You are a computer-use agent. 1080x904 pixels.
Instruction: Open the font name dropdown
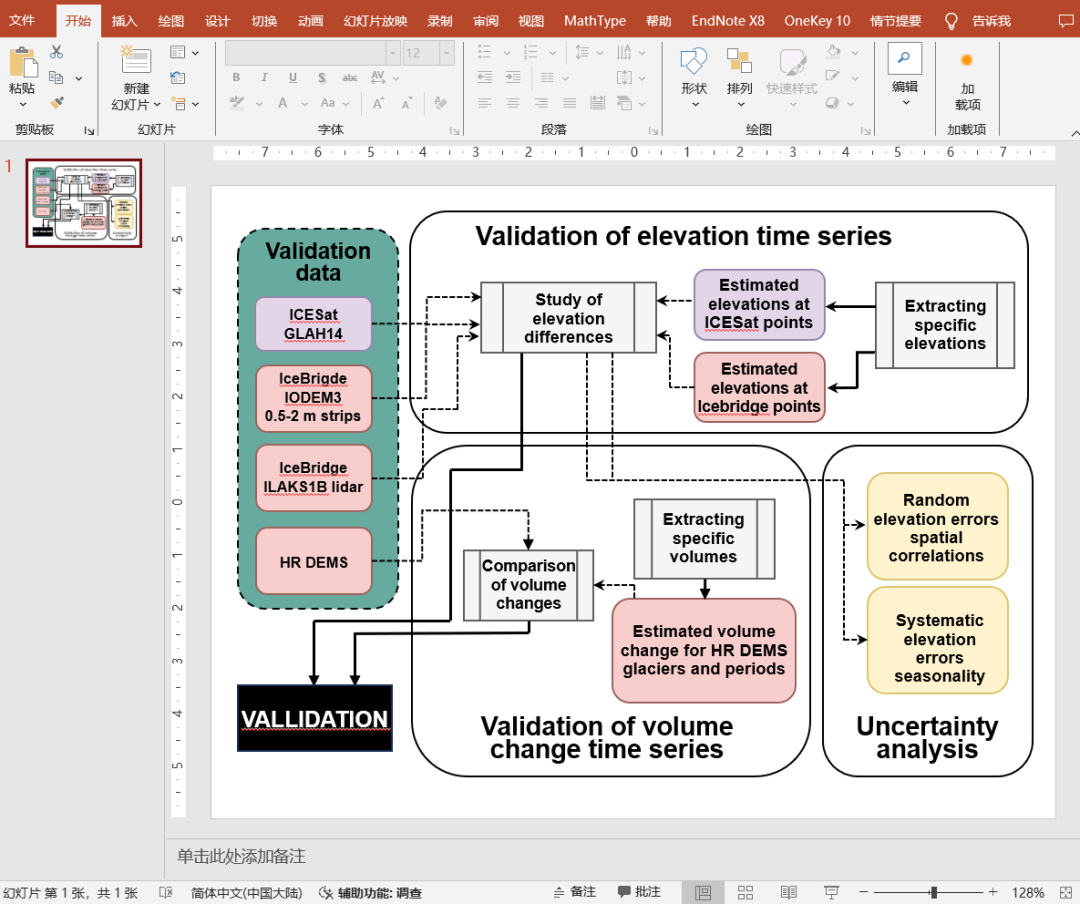[x=393, y=52]
